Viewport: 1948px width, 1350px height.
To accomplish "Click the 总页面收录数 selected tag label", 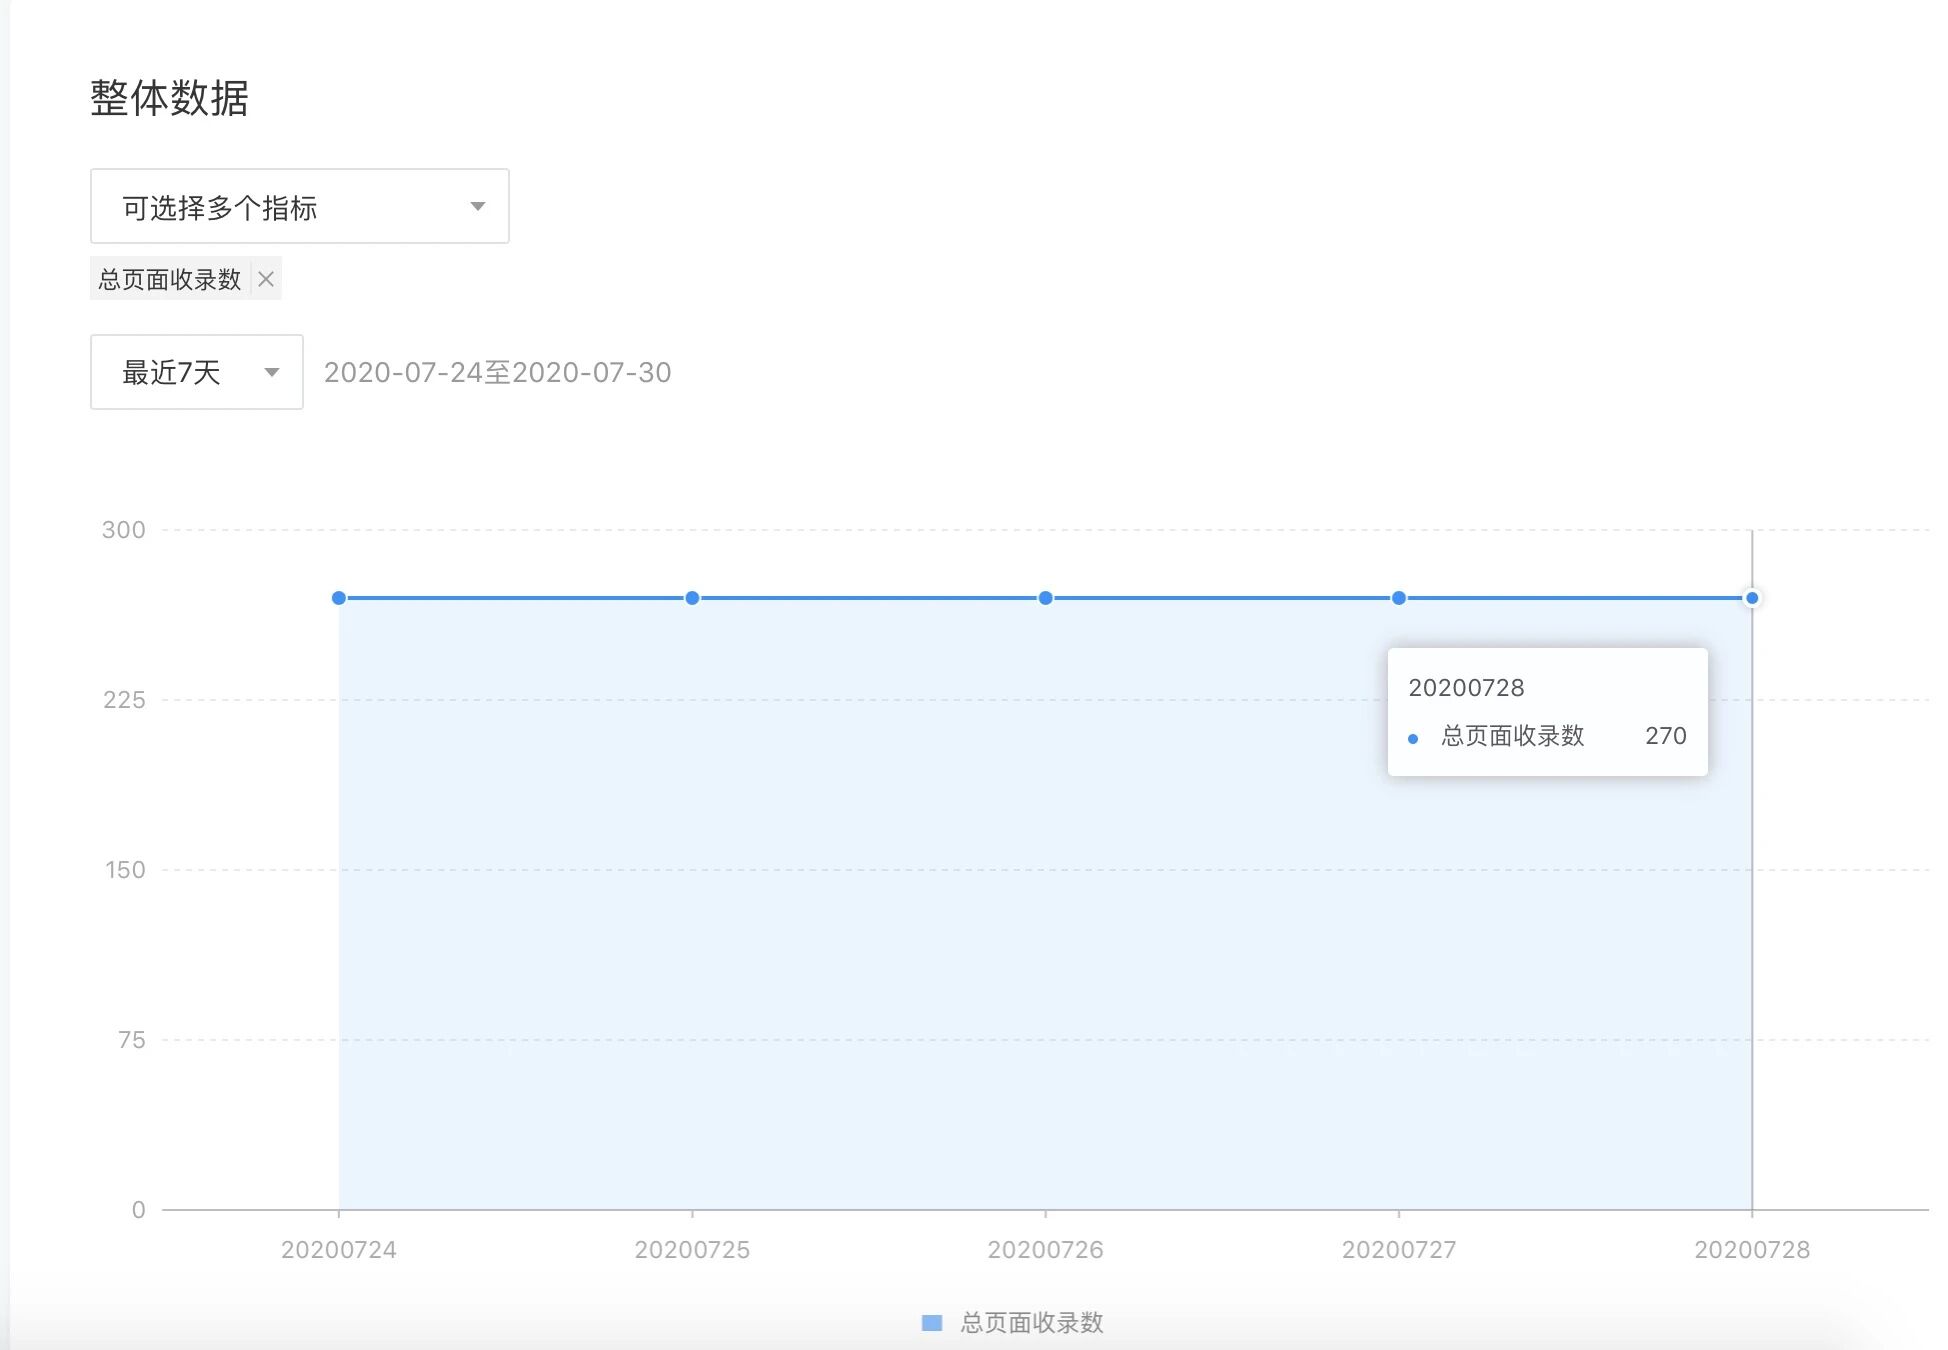I will (170, 279).
